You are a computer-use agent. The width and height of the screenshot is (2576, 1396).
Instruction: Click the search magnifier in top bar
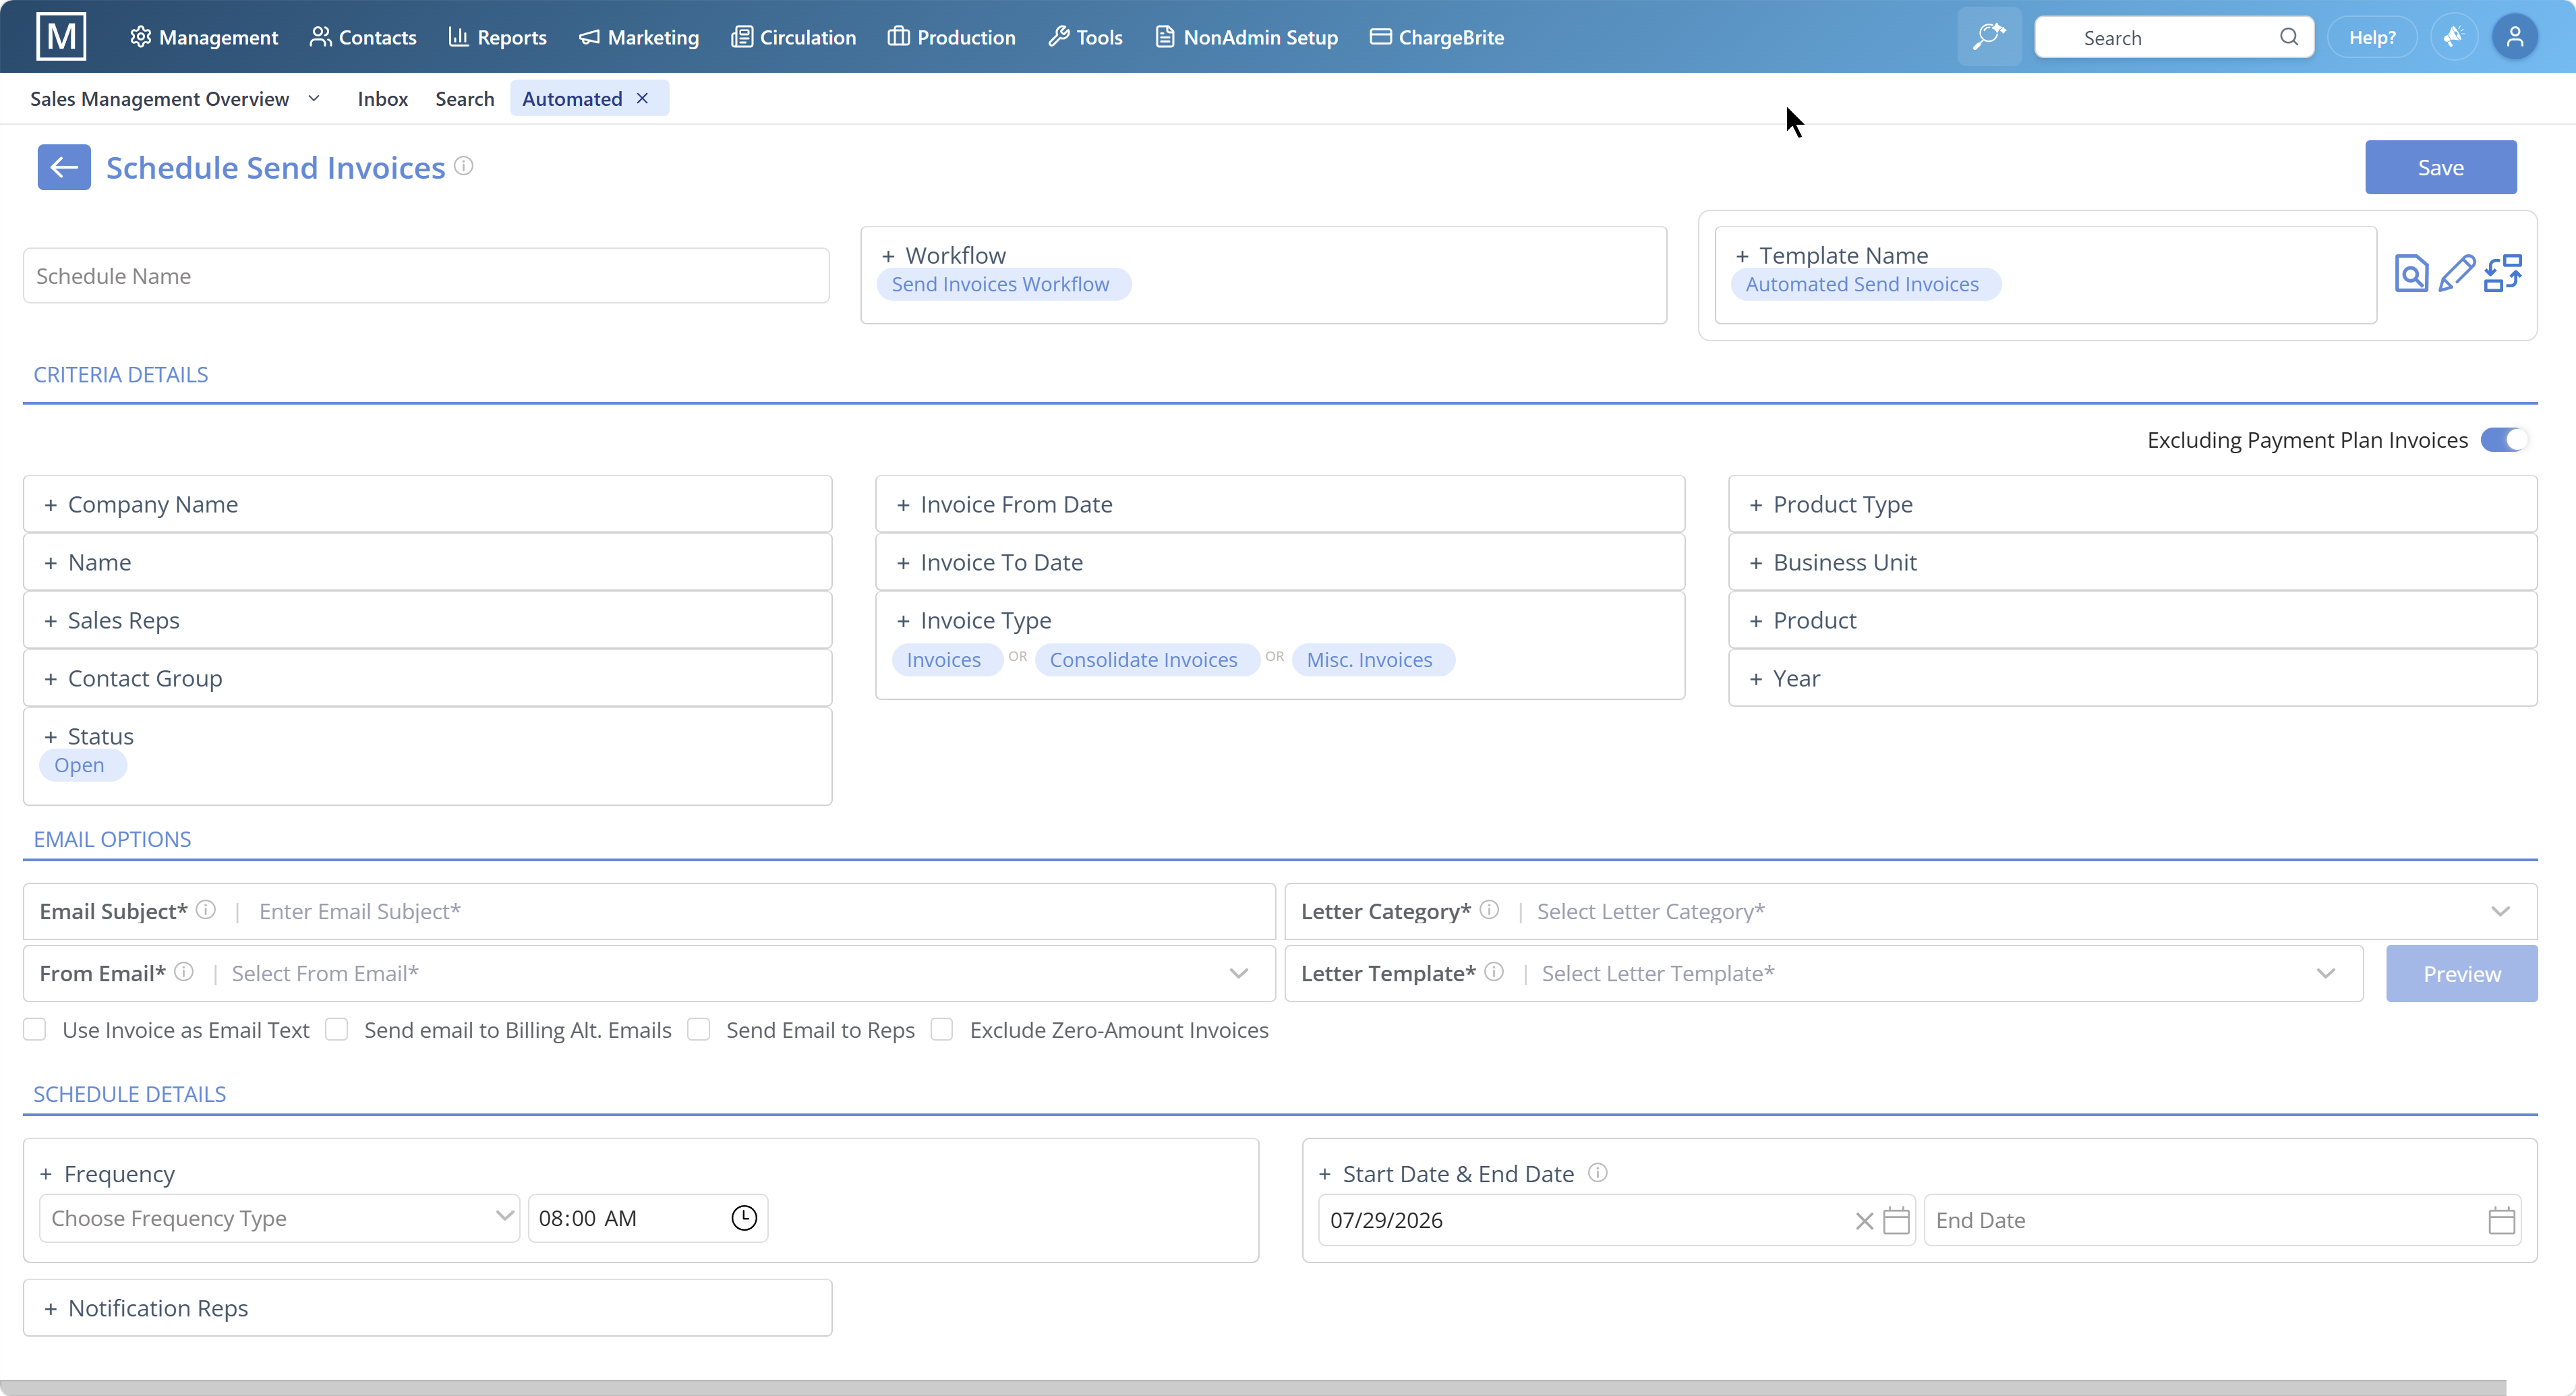point(2289,37)
